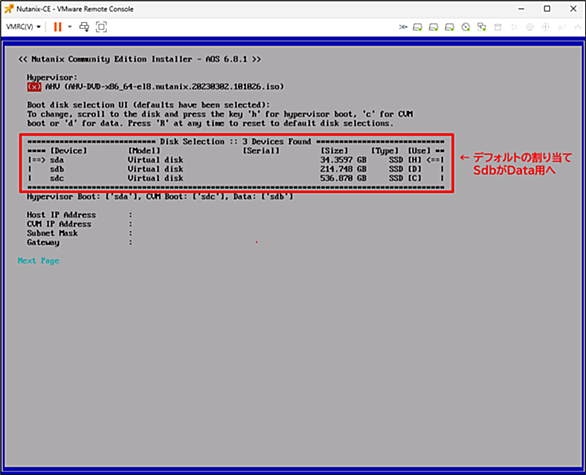Click the 214.748 GB size value
586x475 pixels.
pos(343,169)
